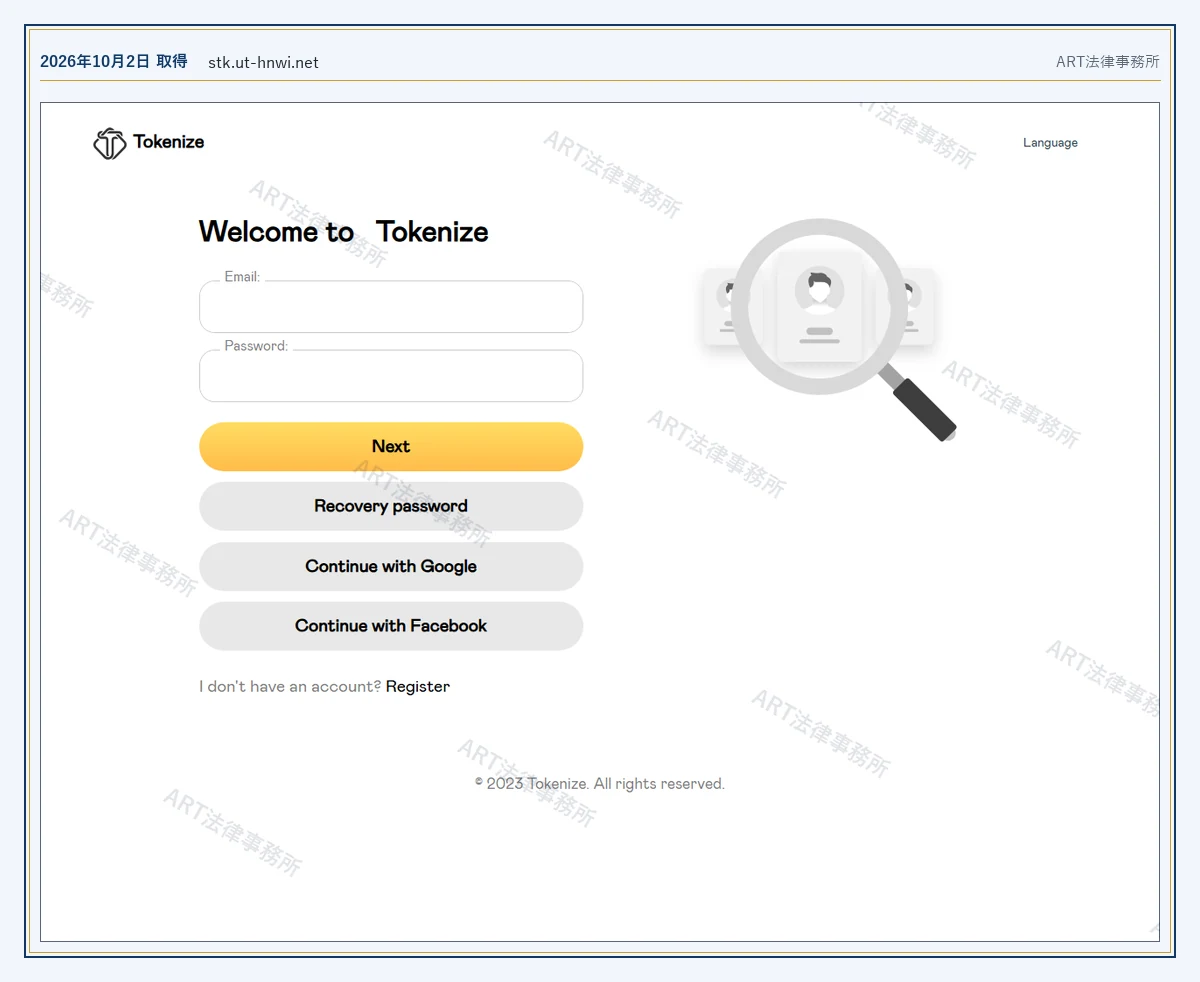
Task: Click the 'stk.ut-hnwi.net' URL text
Action: 263,62
